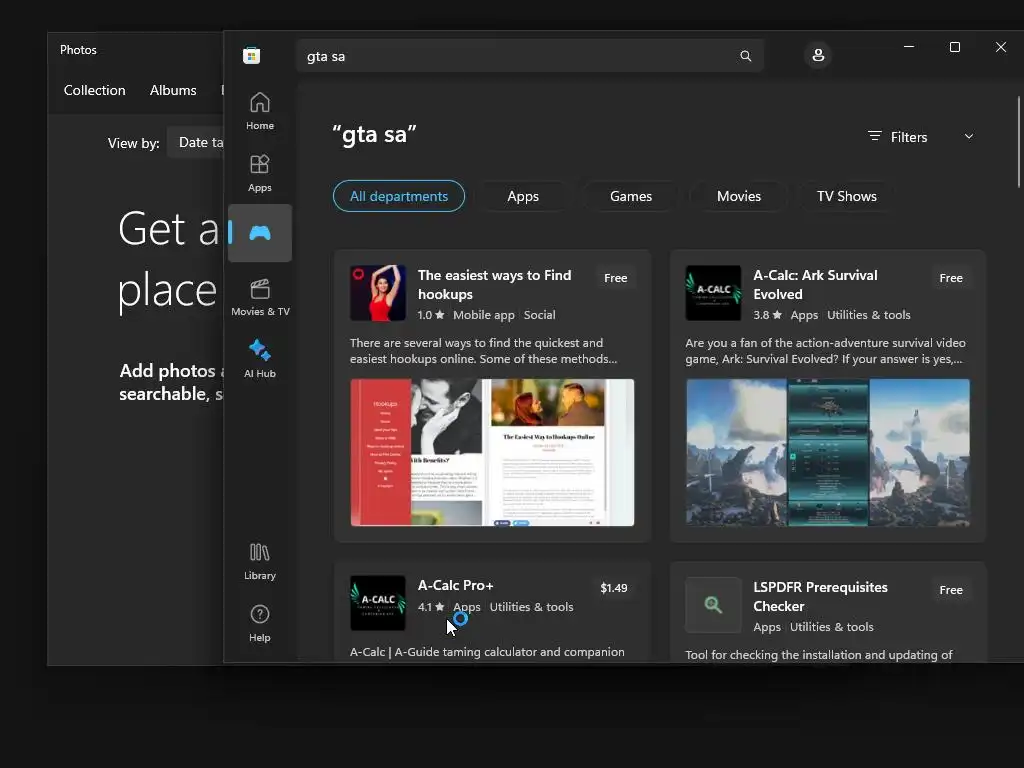The height and width of the screenshot is (768, 1024).
Task: Click the hookups app icon
Action: [377, 293]
